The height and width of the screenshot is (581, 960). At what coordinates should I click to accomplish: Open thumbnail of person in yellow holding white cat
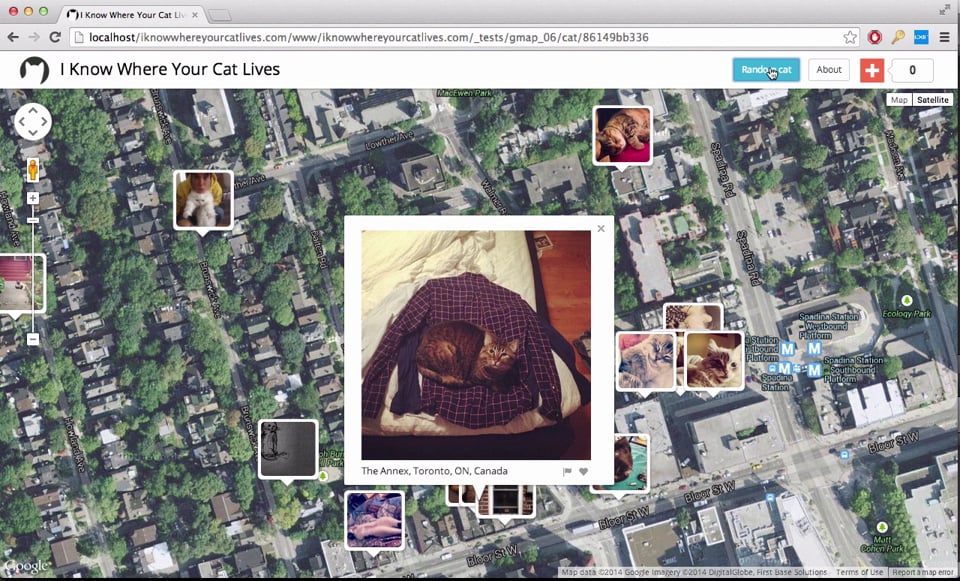[x=203, y=200]
